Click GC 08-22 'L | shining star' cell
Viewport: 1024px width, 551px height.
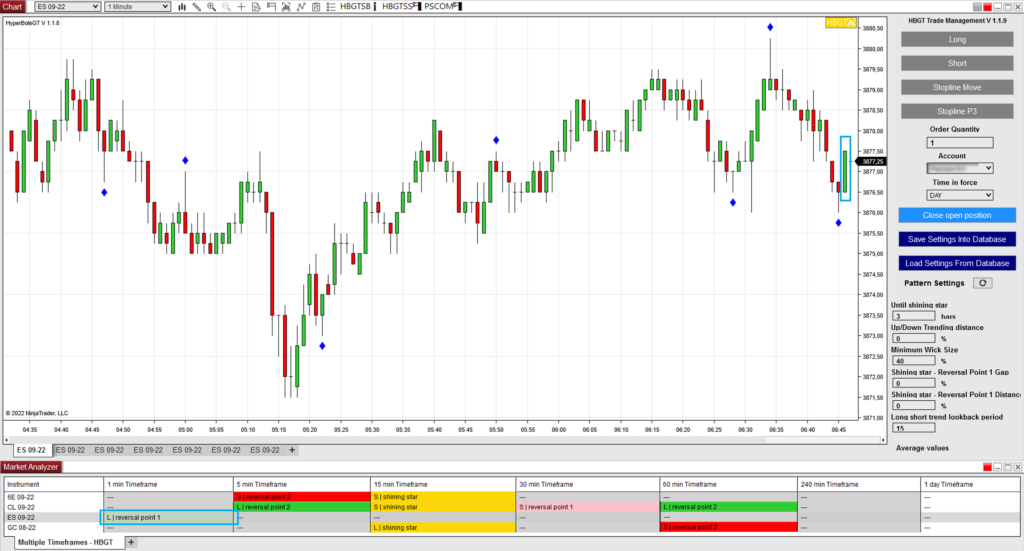pos(443,527)
